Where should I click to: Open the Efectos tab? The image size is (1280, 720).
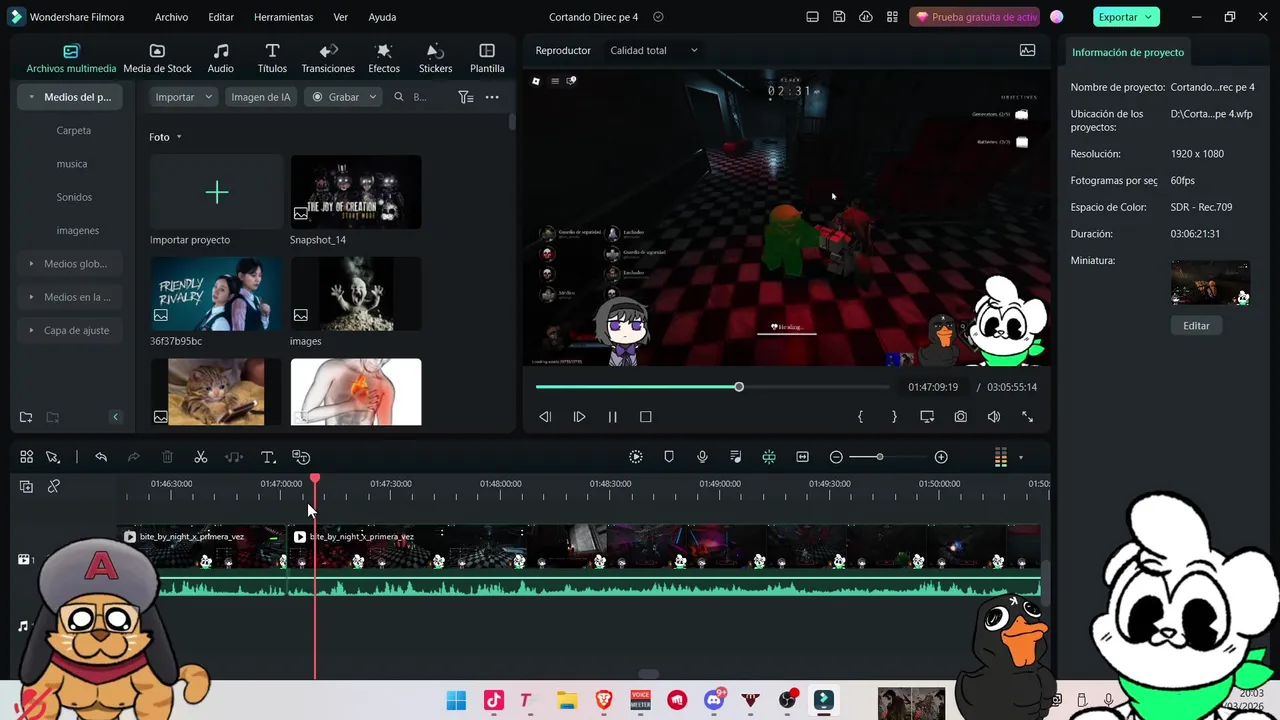pyautogui.click(x=384, y=59)
